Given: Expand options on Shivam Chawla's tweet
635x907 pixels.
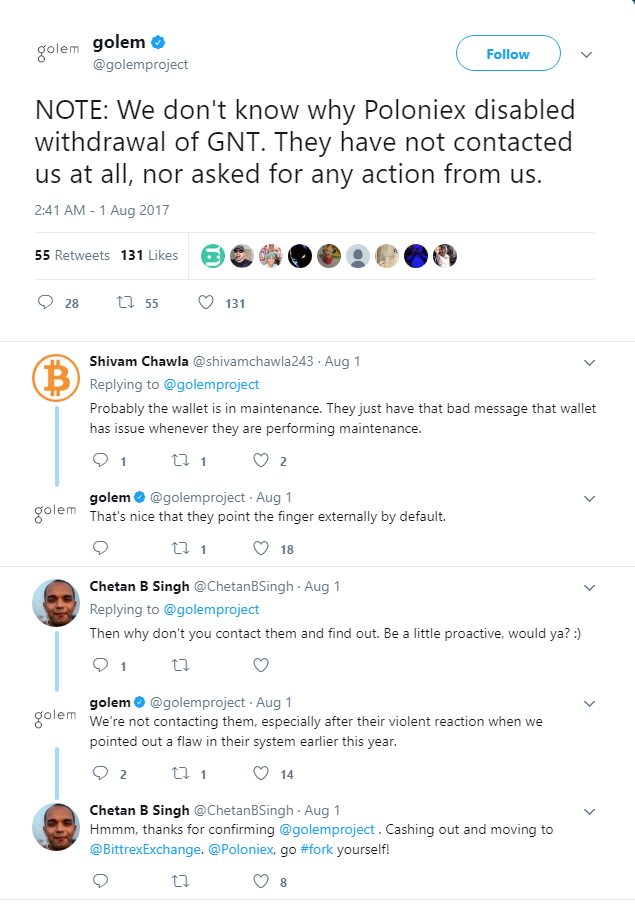Looking at the screenshot, I should (589, 362).
